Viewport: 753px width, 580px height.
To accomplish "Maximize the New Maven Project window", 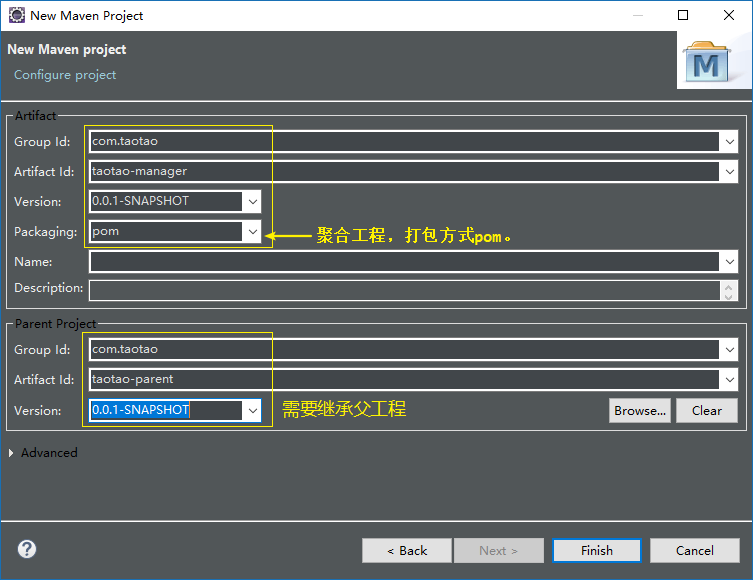I will click(682, 15).
